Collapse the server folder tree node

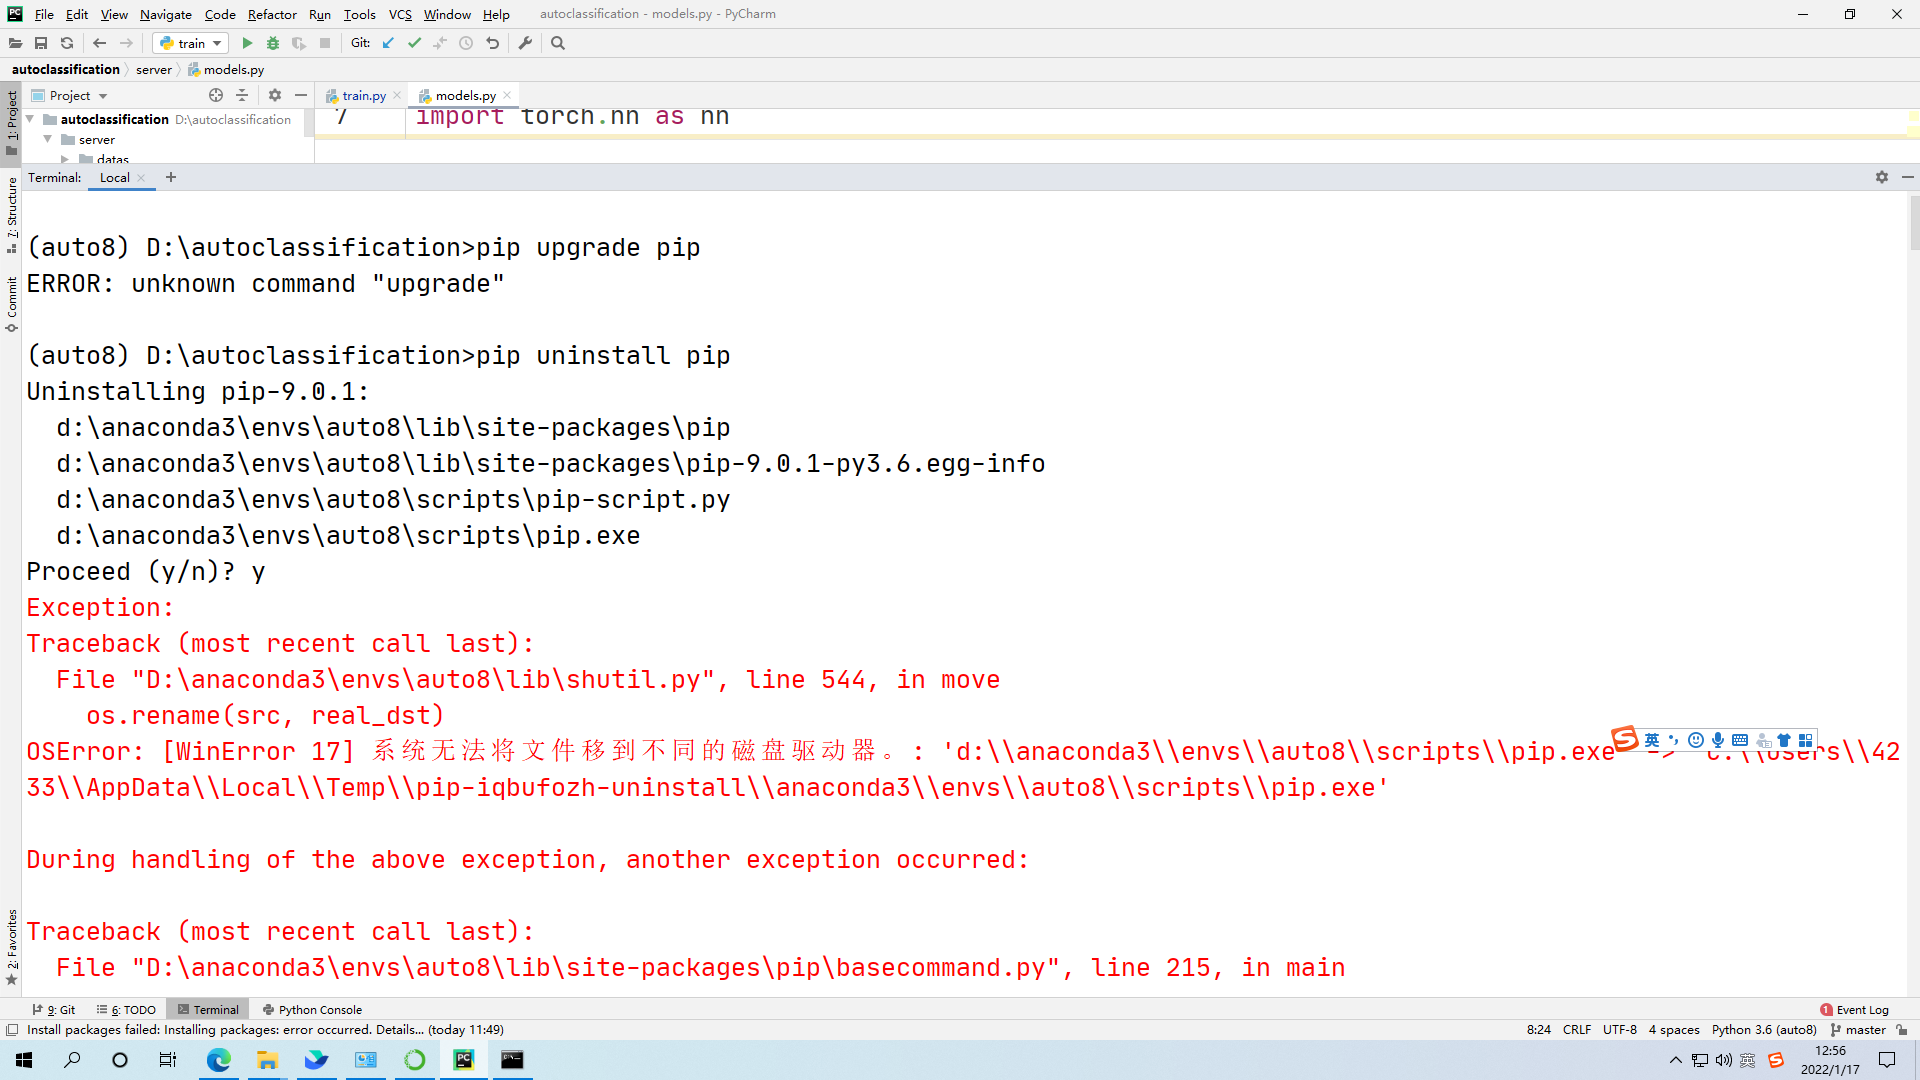(x=47, y=139)
